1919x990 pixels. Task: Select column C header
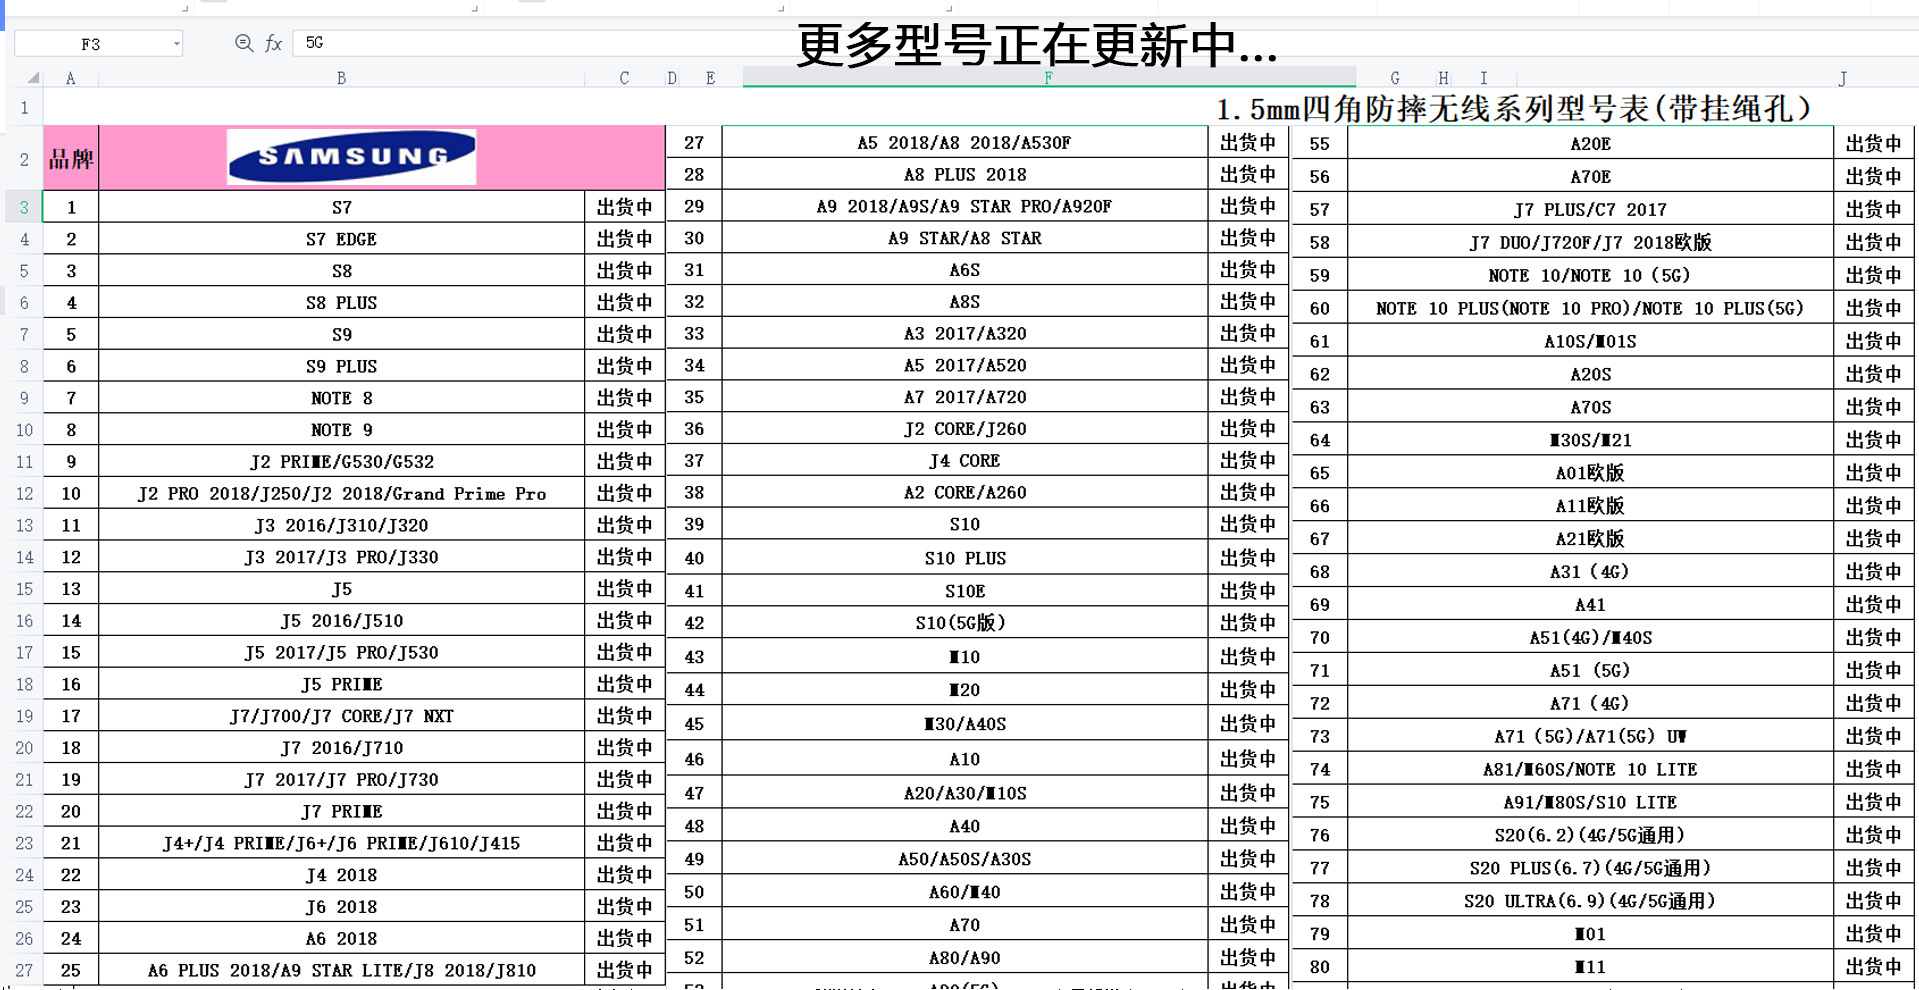(624, 78)
